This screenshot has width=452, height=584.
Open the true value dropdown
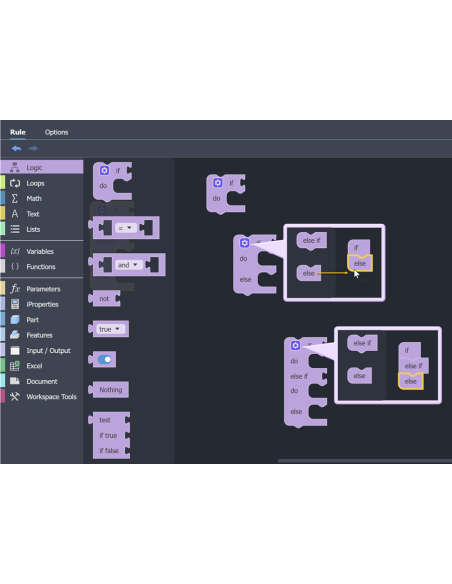[x=110, y=329]
